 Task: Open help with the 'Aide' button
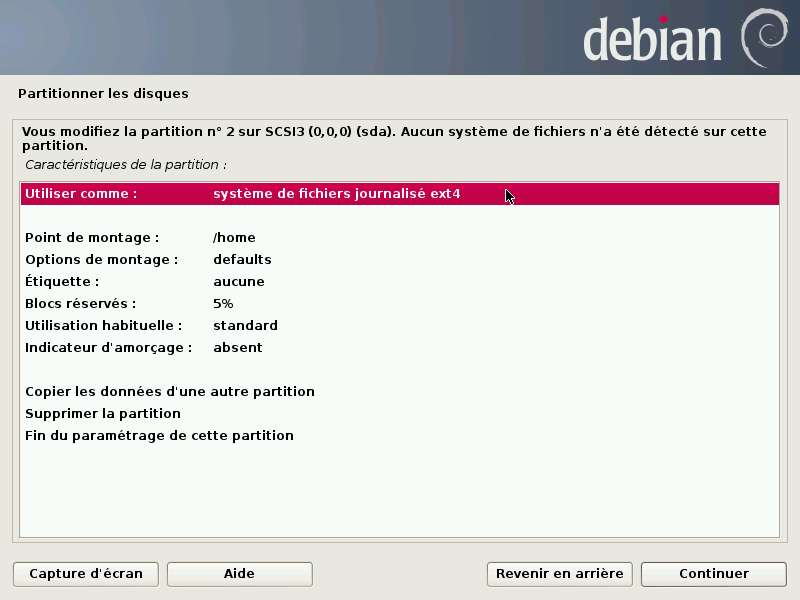point(239,574)
